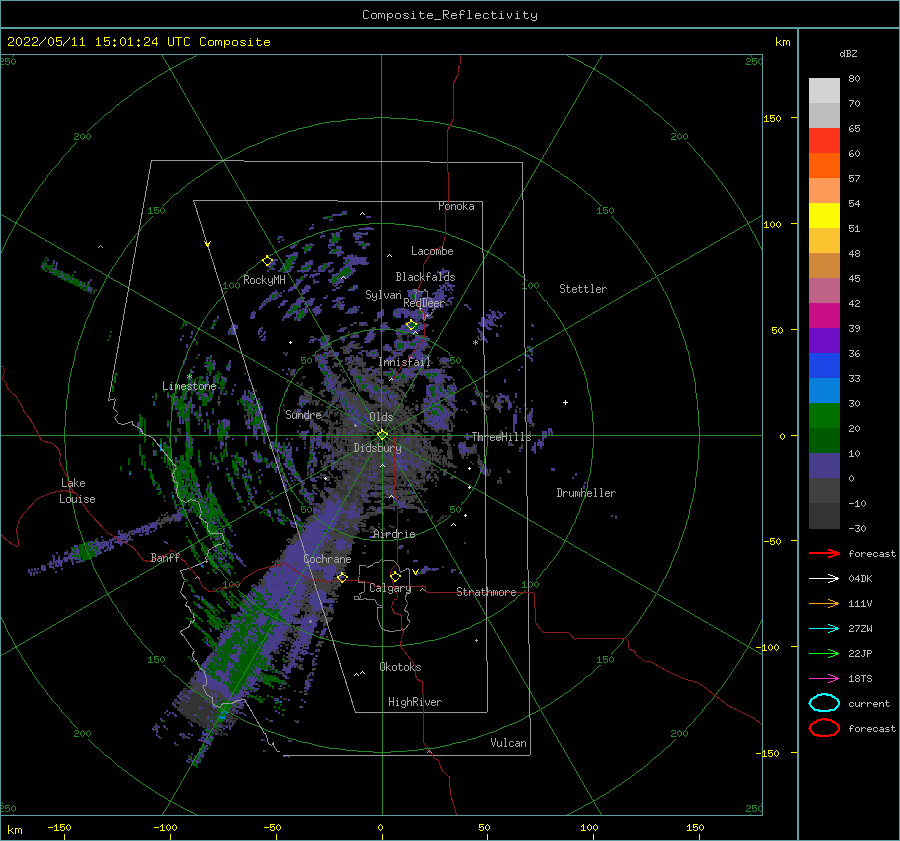Click the white asterisk marker above Limestone
Image resolution: width=900 pixels, height=841 pixels.
tap(189, 377)
